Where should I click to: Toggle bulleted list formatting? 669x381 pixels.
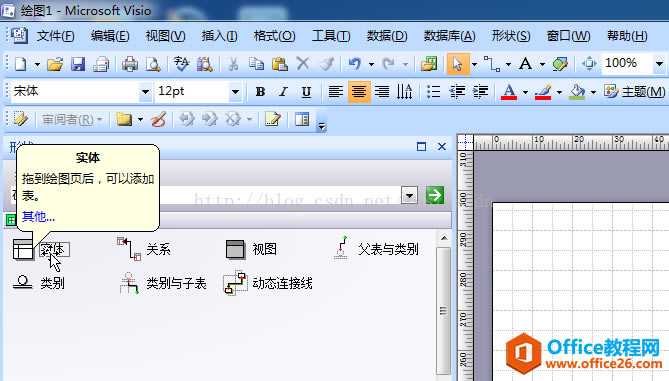pyautogui.click(x=434, y=92)
